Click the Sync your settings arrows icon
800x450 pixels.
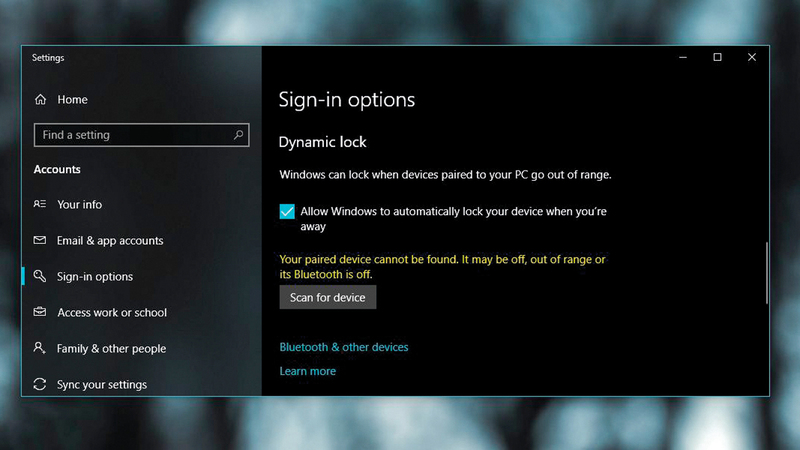(40, 385)
